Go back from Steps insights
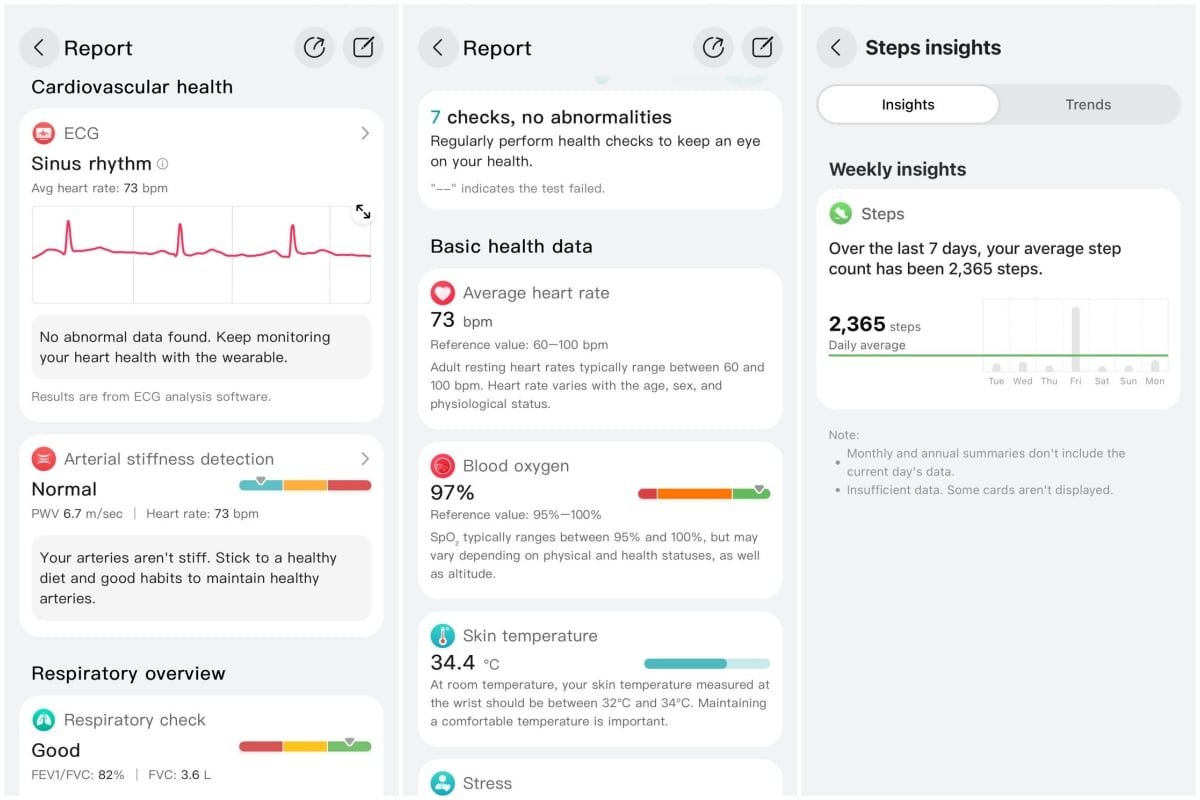The height and width of the screenshot is (800, 1200). [836, 48]
